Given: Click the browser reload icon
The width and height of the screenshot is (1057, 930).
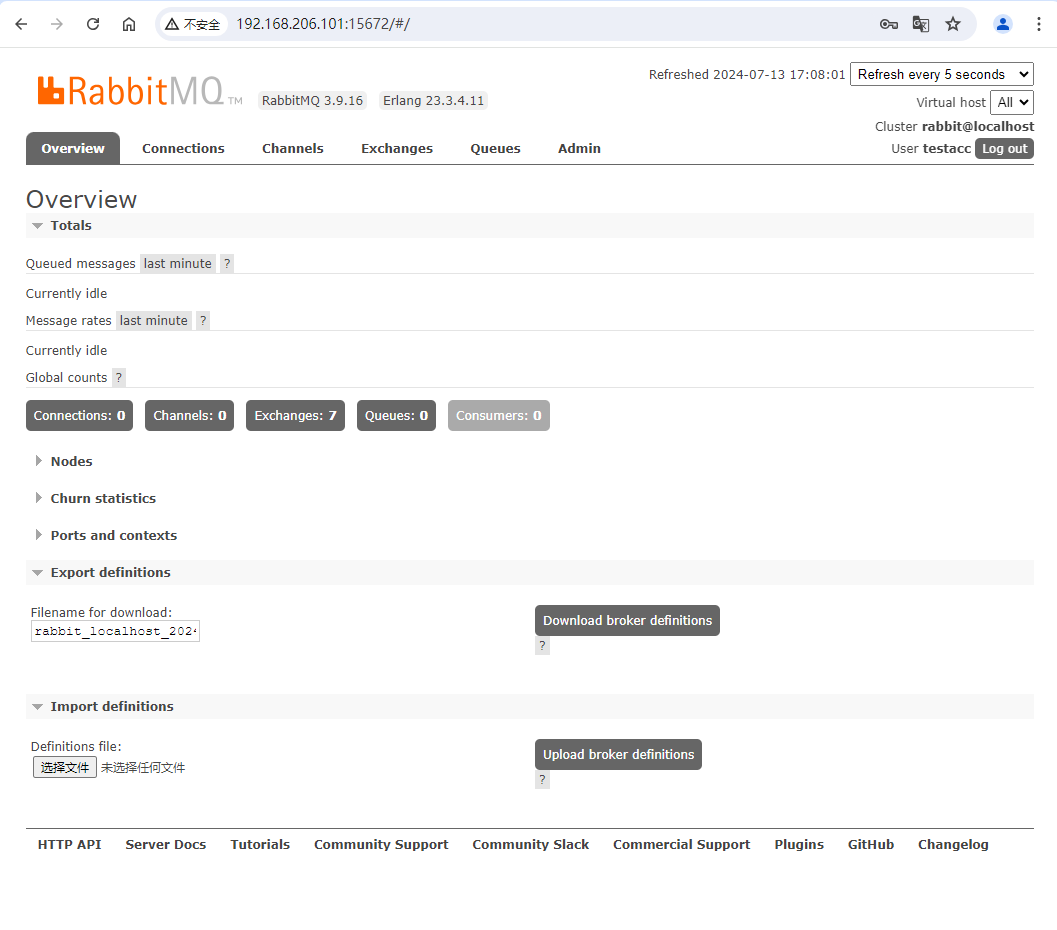Looking at the screenshot, I should coord(93,24).
